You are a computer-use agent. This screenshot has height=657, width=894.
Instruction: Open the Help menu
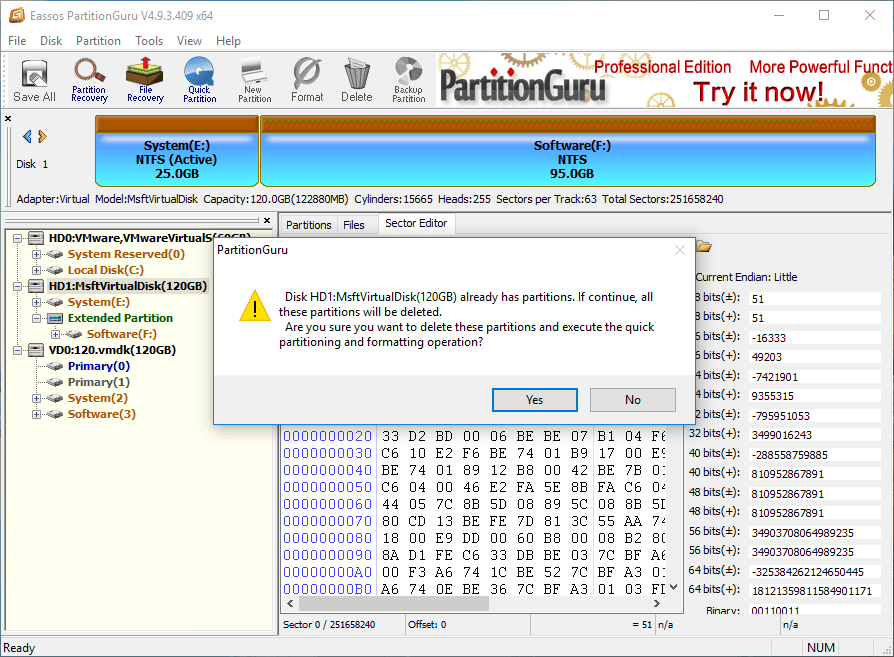228,41
